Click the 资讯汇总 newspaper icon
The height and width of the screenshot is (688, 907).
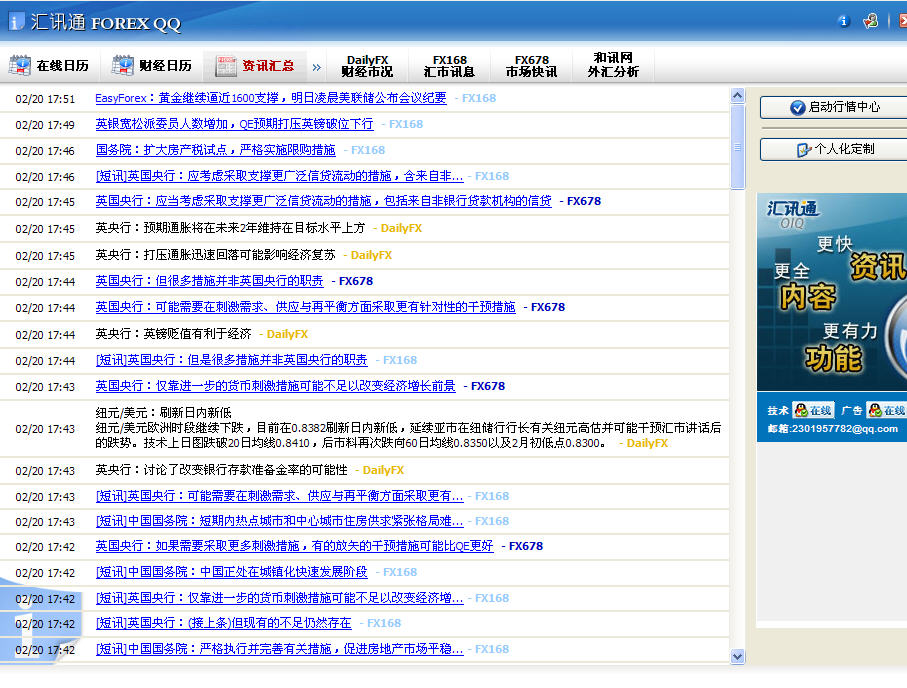point(226,66)
